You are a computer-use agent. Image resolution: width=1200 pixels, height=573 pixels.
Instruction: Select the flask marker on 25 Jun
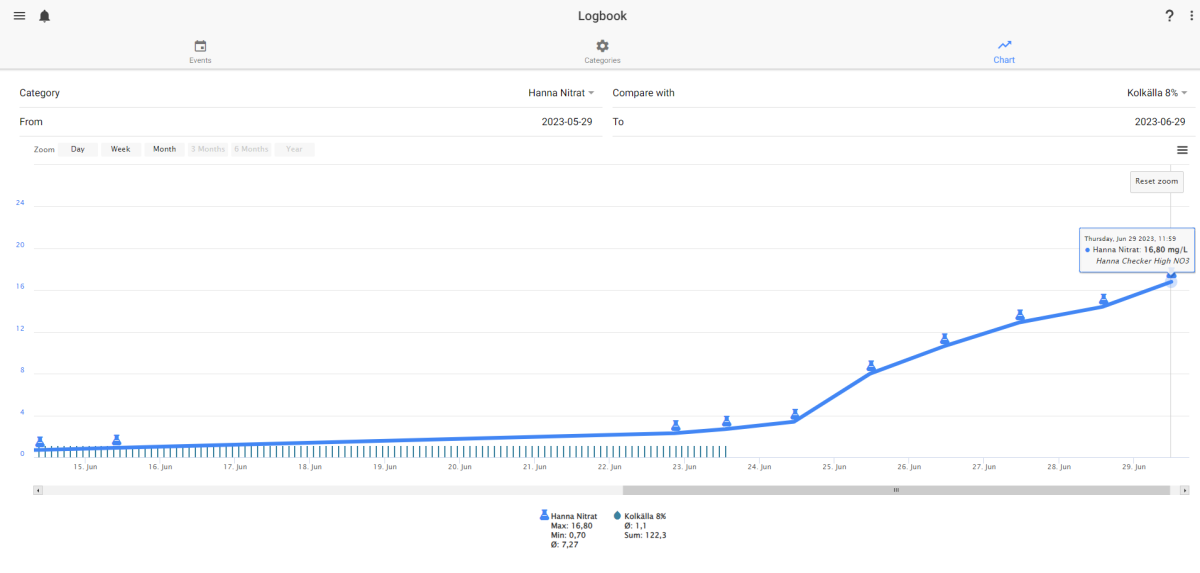coord(871,366)
